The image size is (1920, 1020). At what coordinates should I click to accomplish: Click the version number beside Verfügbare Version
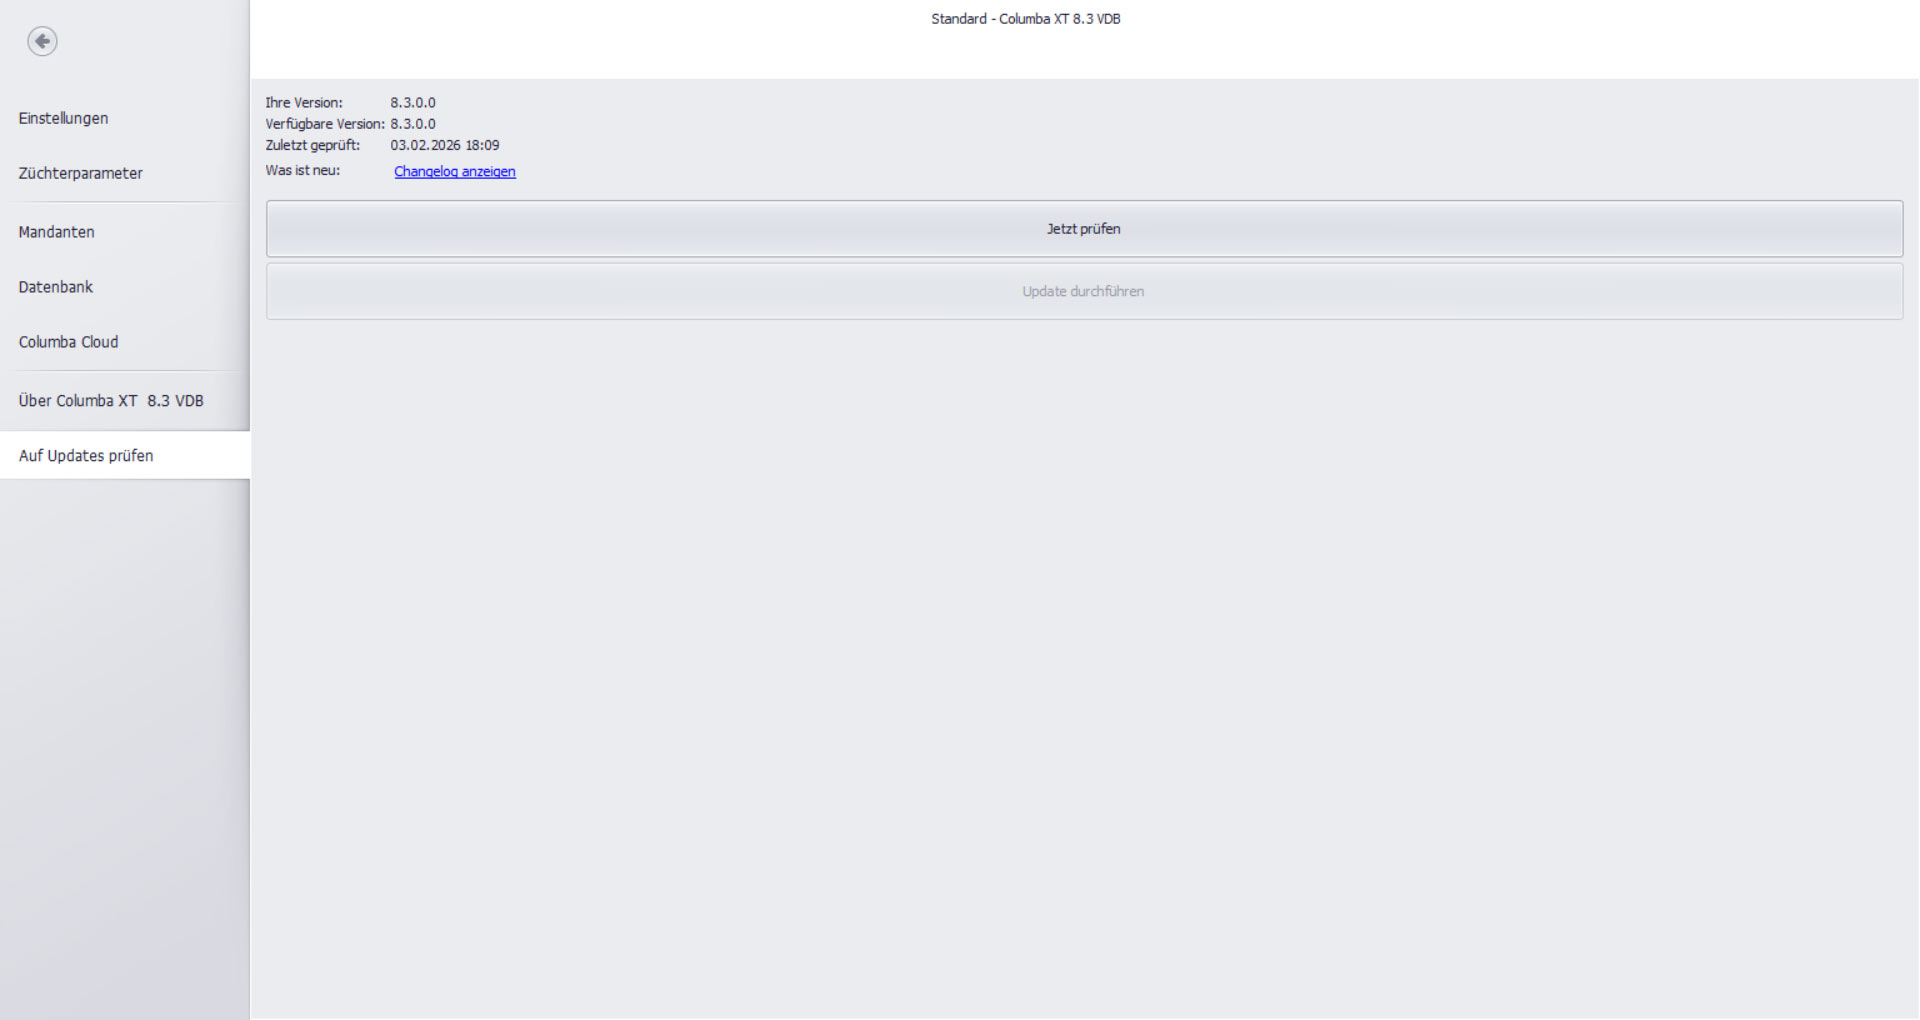(x=412, y=124)
